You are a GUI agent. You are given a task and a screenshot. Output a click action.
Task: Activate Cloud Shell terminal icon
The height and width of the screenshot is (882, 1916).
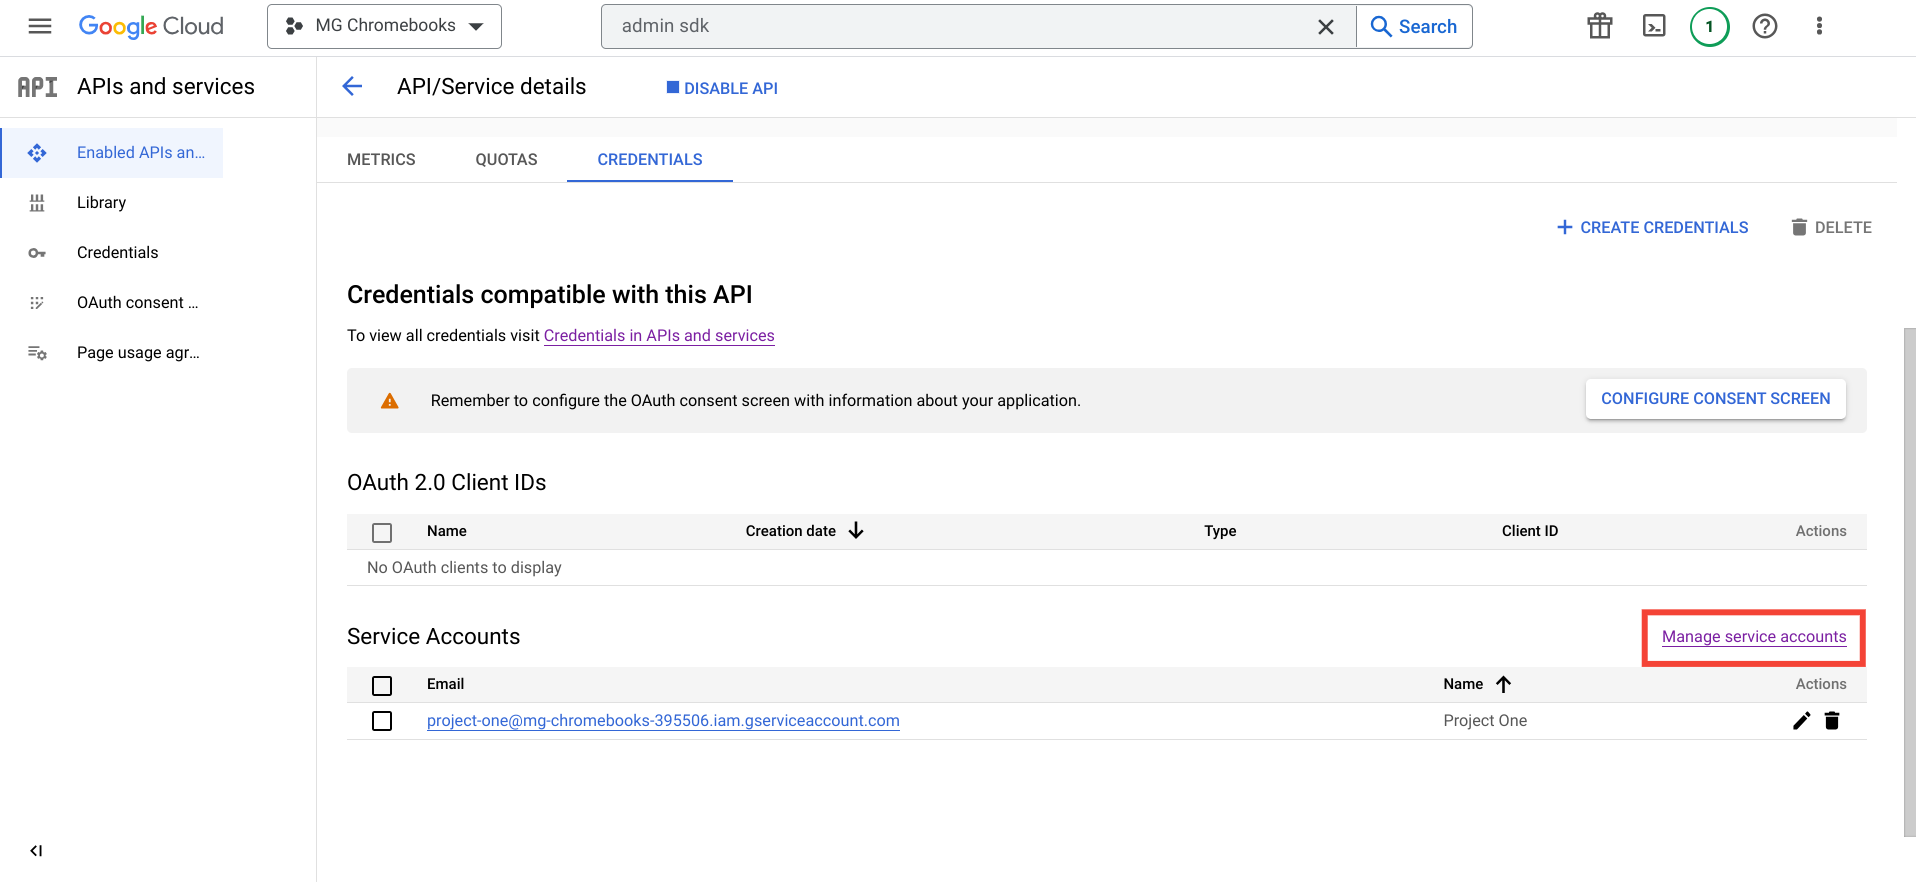[x=1655, y=26]
